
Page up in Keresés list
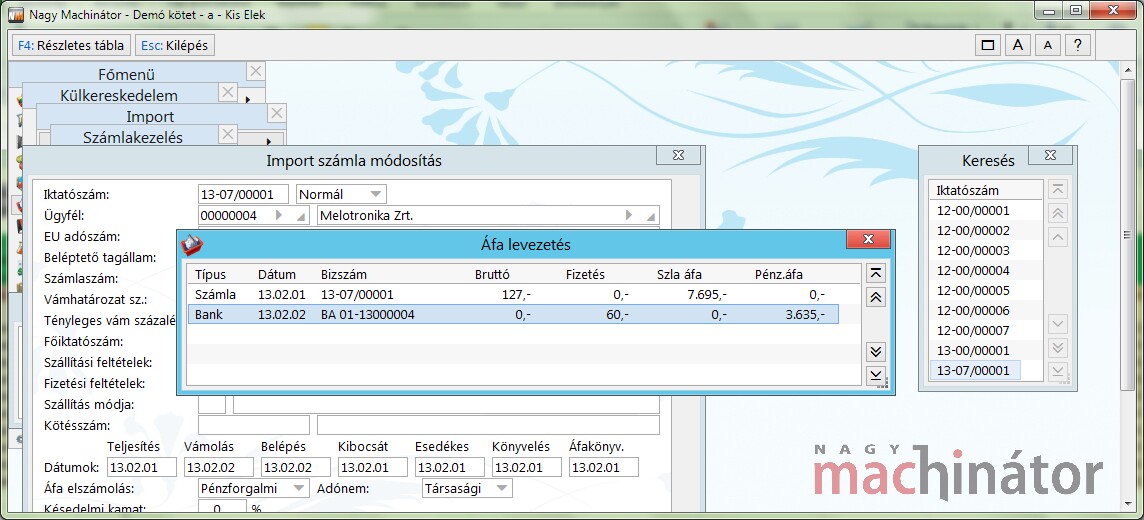(x=1057, y=213)
